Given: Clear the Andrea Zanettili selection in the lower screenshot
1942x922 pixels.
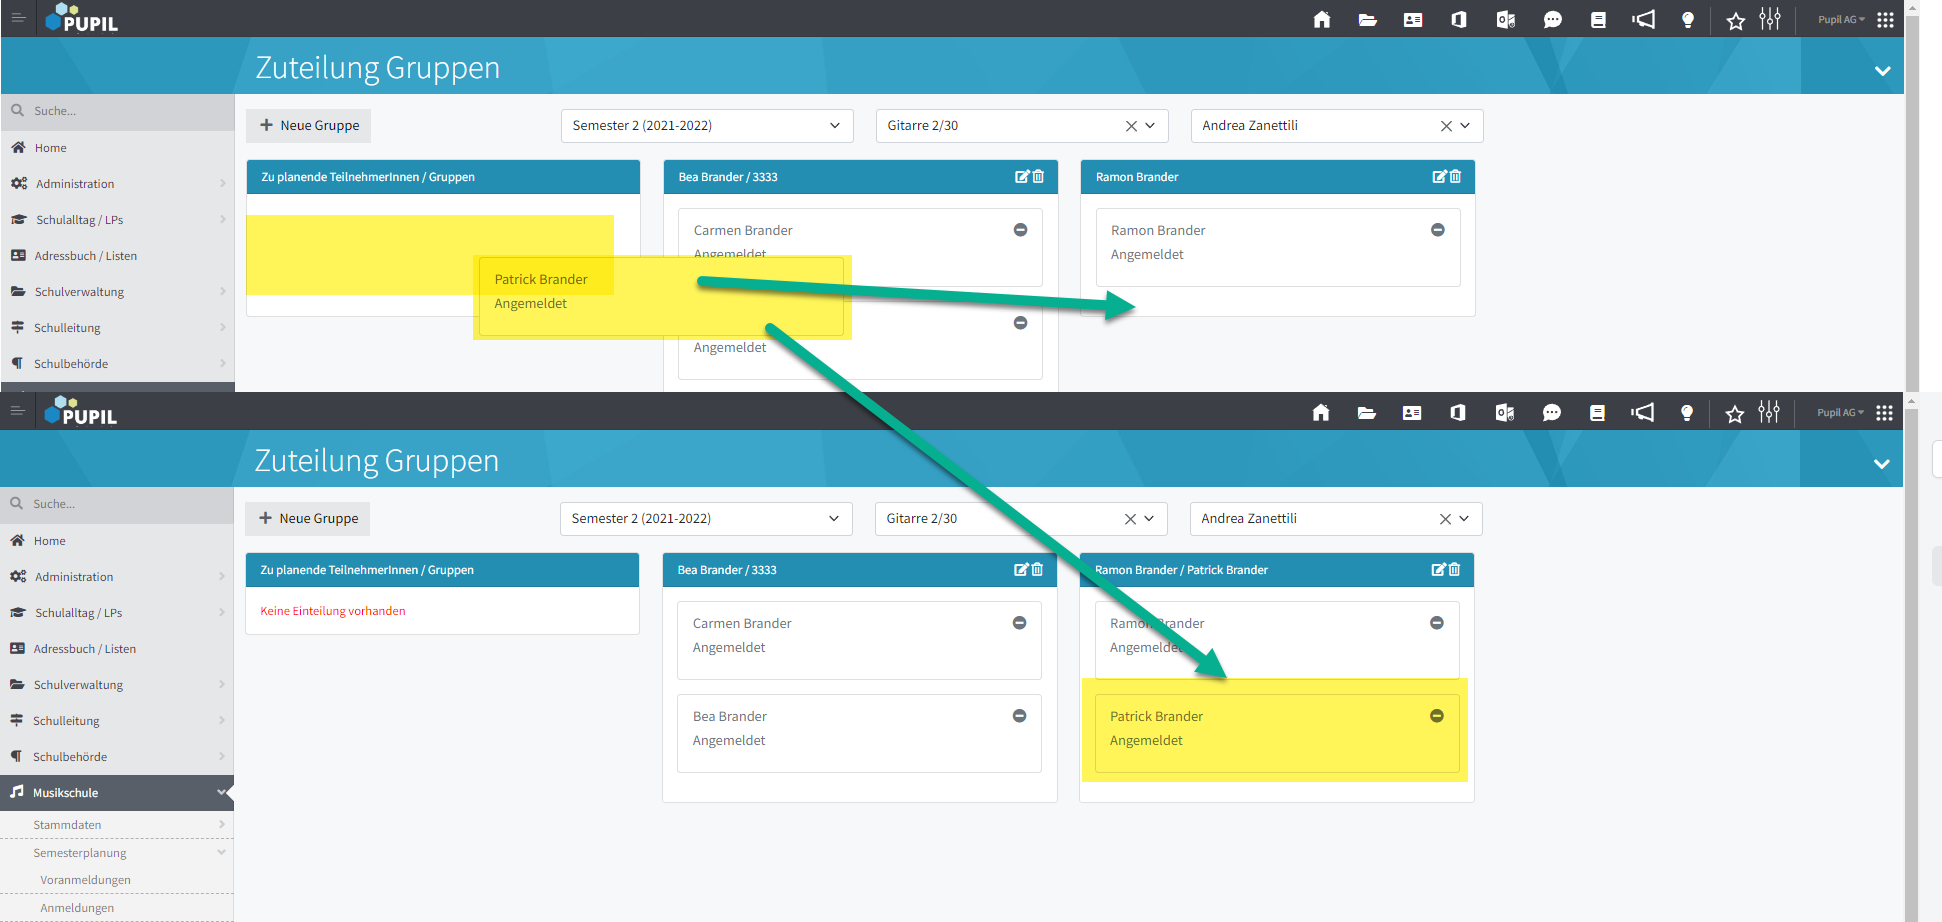Looking at the screenshot, I should tap(1445, 519).
